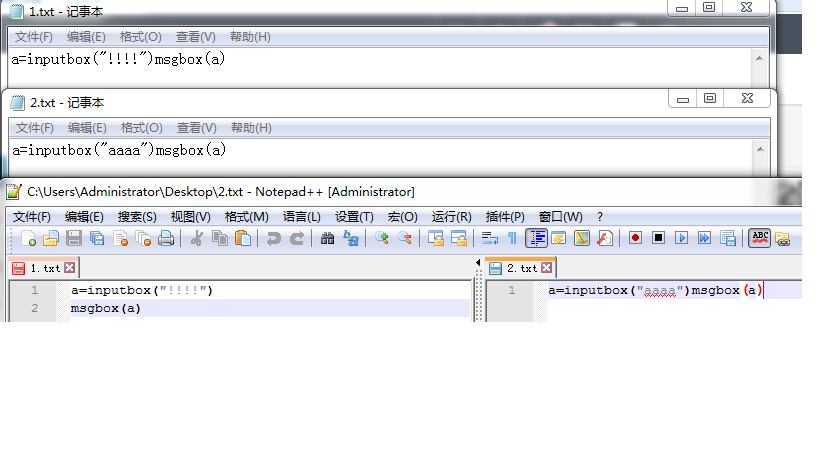Open the Replace dialog icon
Image resolution: width=819 pixels, height=460 pixels.
pyautogui.click(x=350, y=239)
